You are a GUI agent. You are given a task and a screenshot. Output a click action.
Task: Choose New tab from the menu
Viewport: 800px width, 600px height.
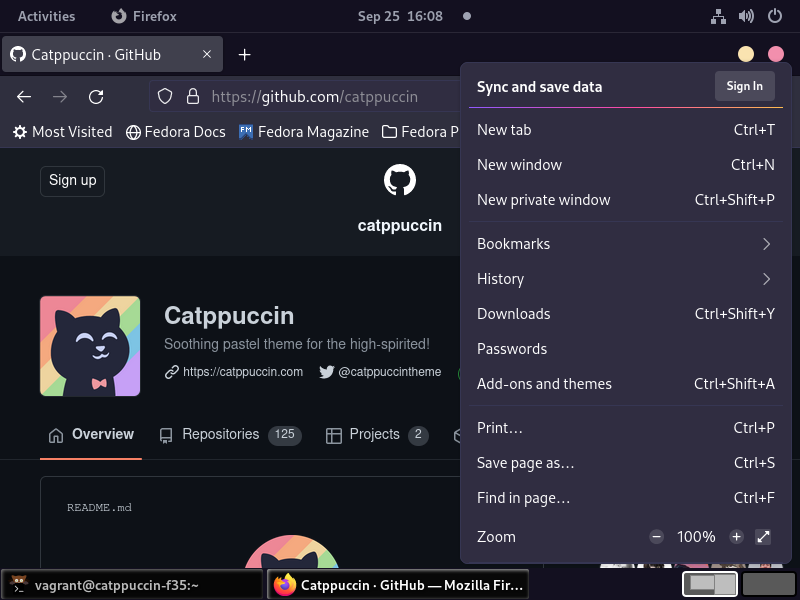[x=626, y=130]
